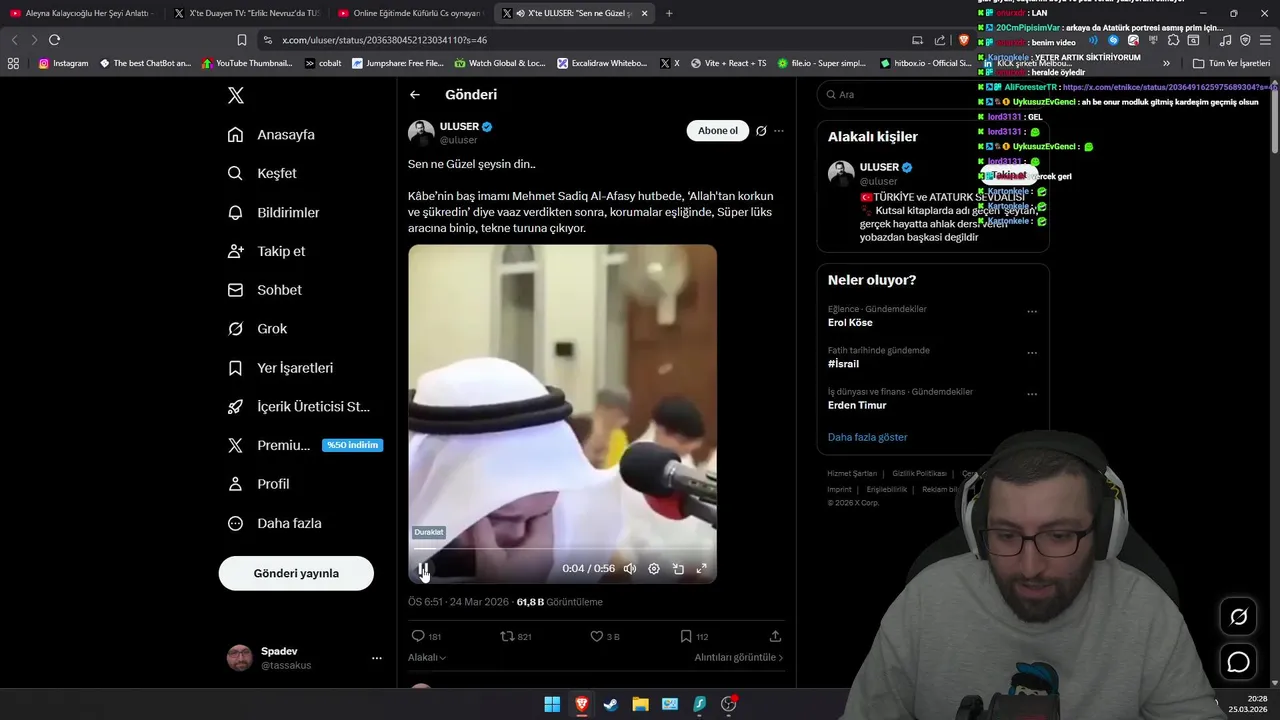Image resolution: width=1280 pixels, height=720 pixels.
Task: Click the reply icon with 181
Action: 426,636
